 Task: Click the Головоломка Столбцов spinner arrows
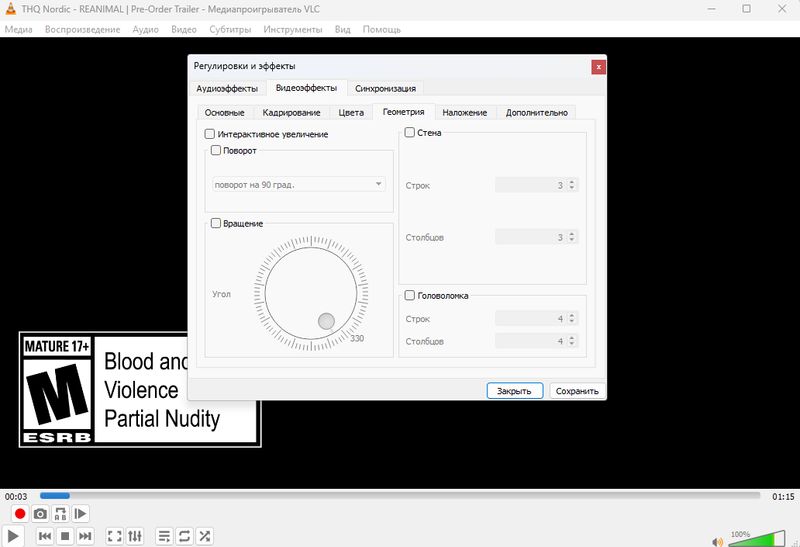click(x=572, y=341)
